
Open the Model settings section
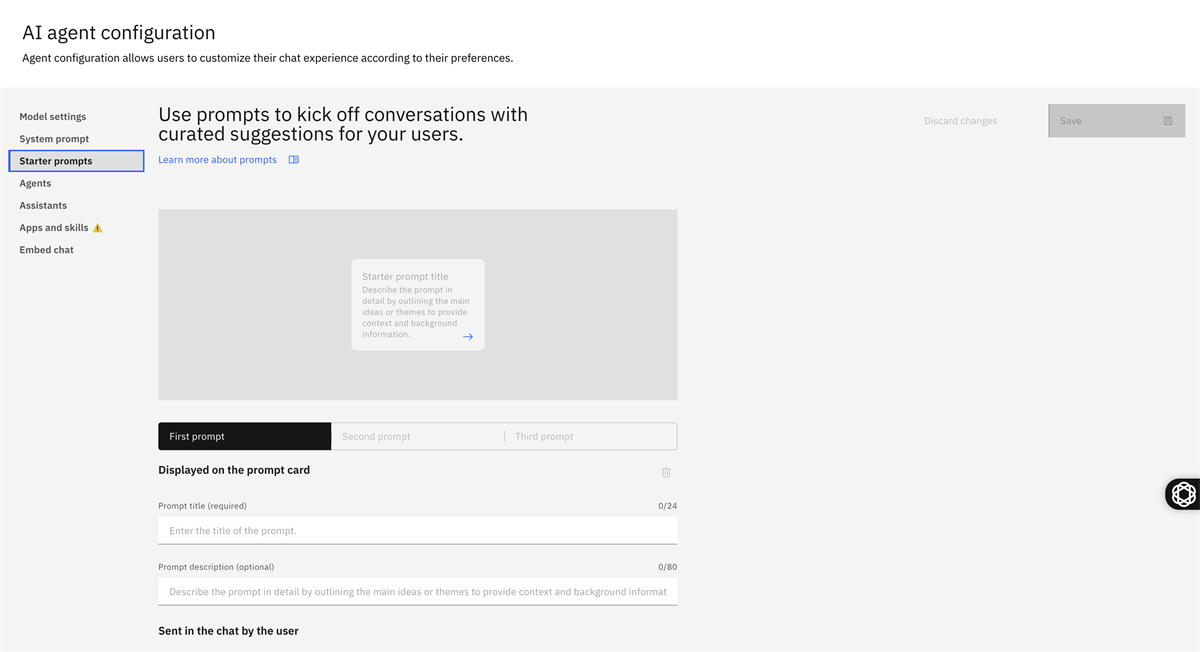coord(53,117)
